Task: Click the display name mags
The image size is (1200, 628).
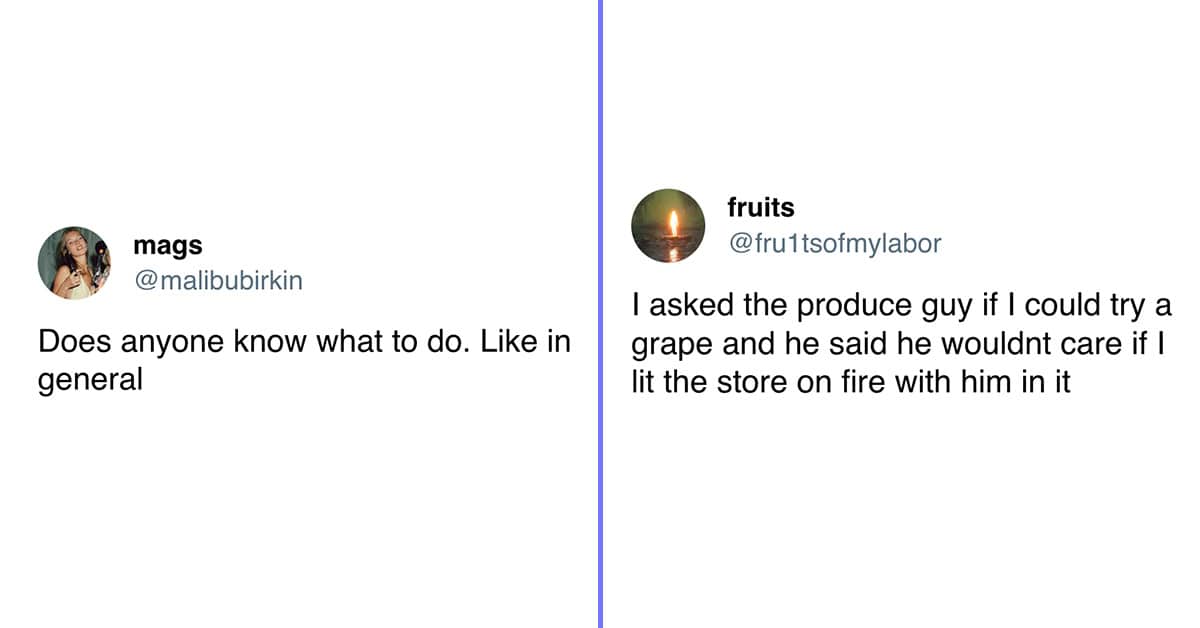Action: [x=167, y=246]
